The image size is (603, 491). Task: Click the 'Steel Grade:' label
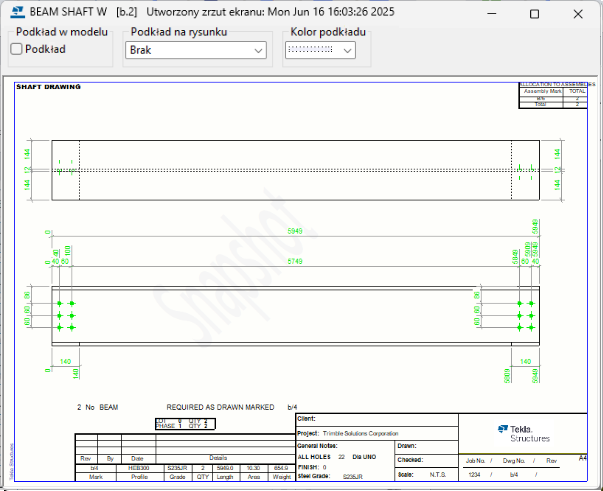click(314, 476)
